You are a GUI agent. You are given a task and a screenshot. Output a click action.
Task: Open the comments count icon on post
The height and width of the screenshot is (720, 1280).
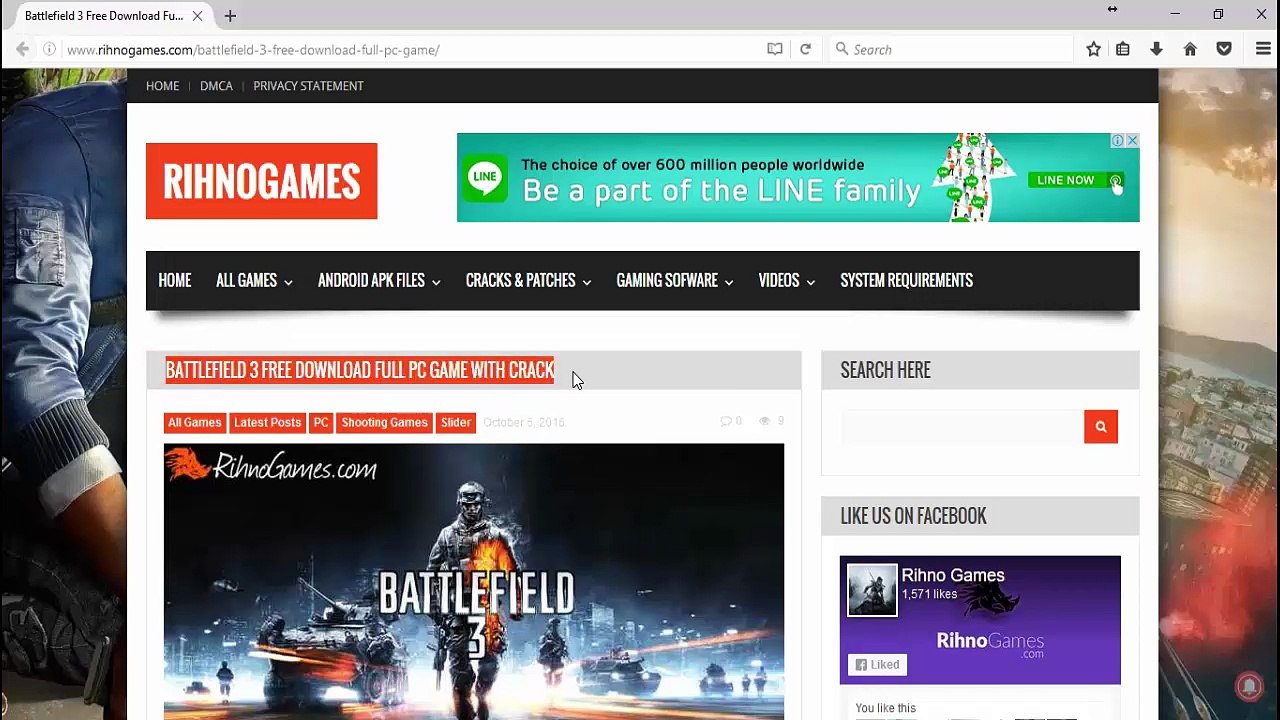pyautogui.click(x=726, y=421)
